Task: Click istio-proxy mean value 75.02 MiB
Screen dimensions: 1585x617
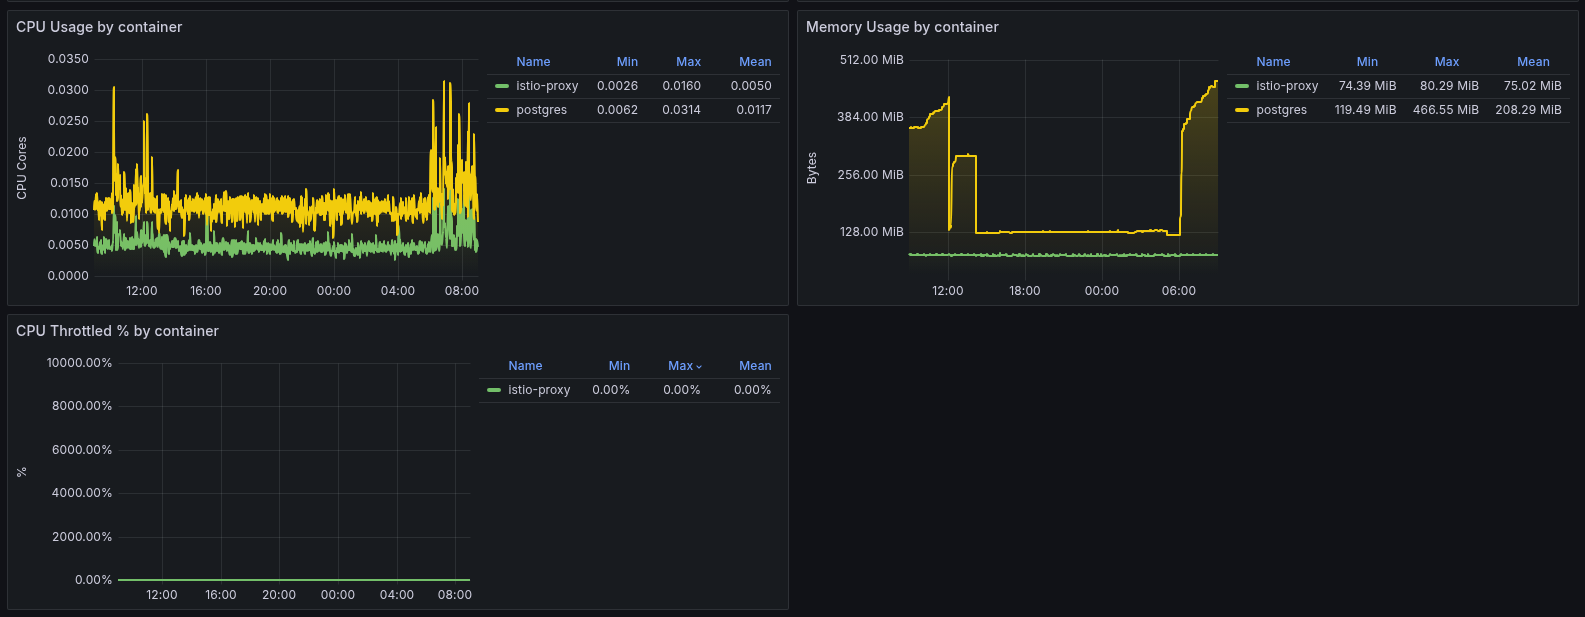Action: pos(1532,86)
